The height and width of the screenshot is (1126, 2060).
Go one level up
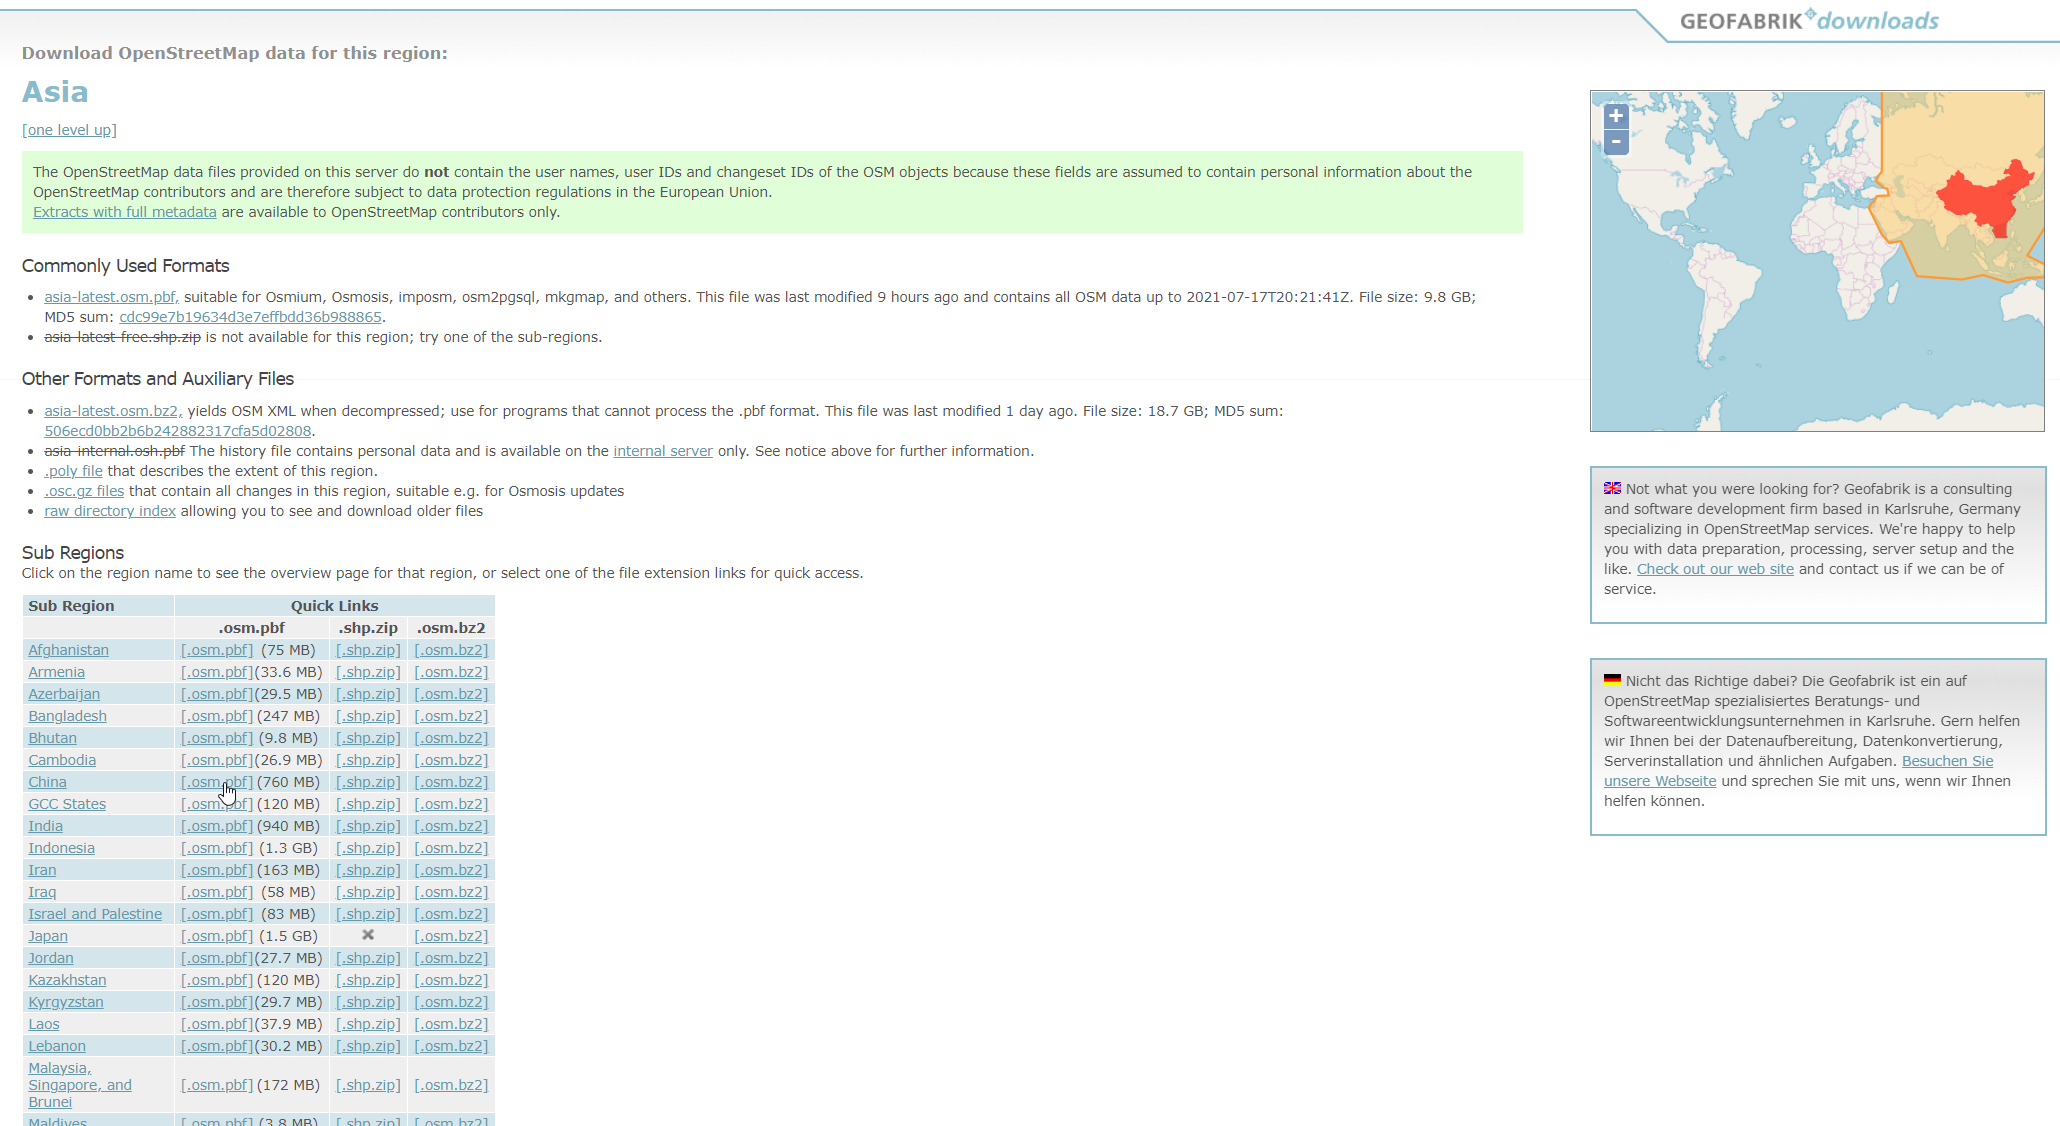tap(69, 130)
